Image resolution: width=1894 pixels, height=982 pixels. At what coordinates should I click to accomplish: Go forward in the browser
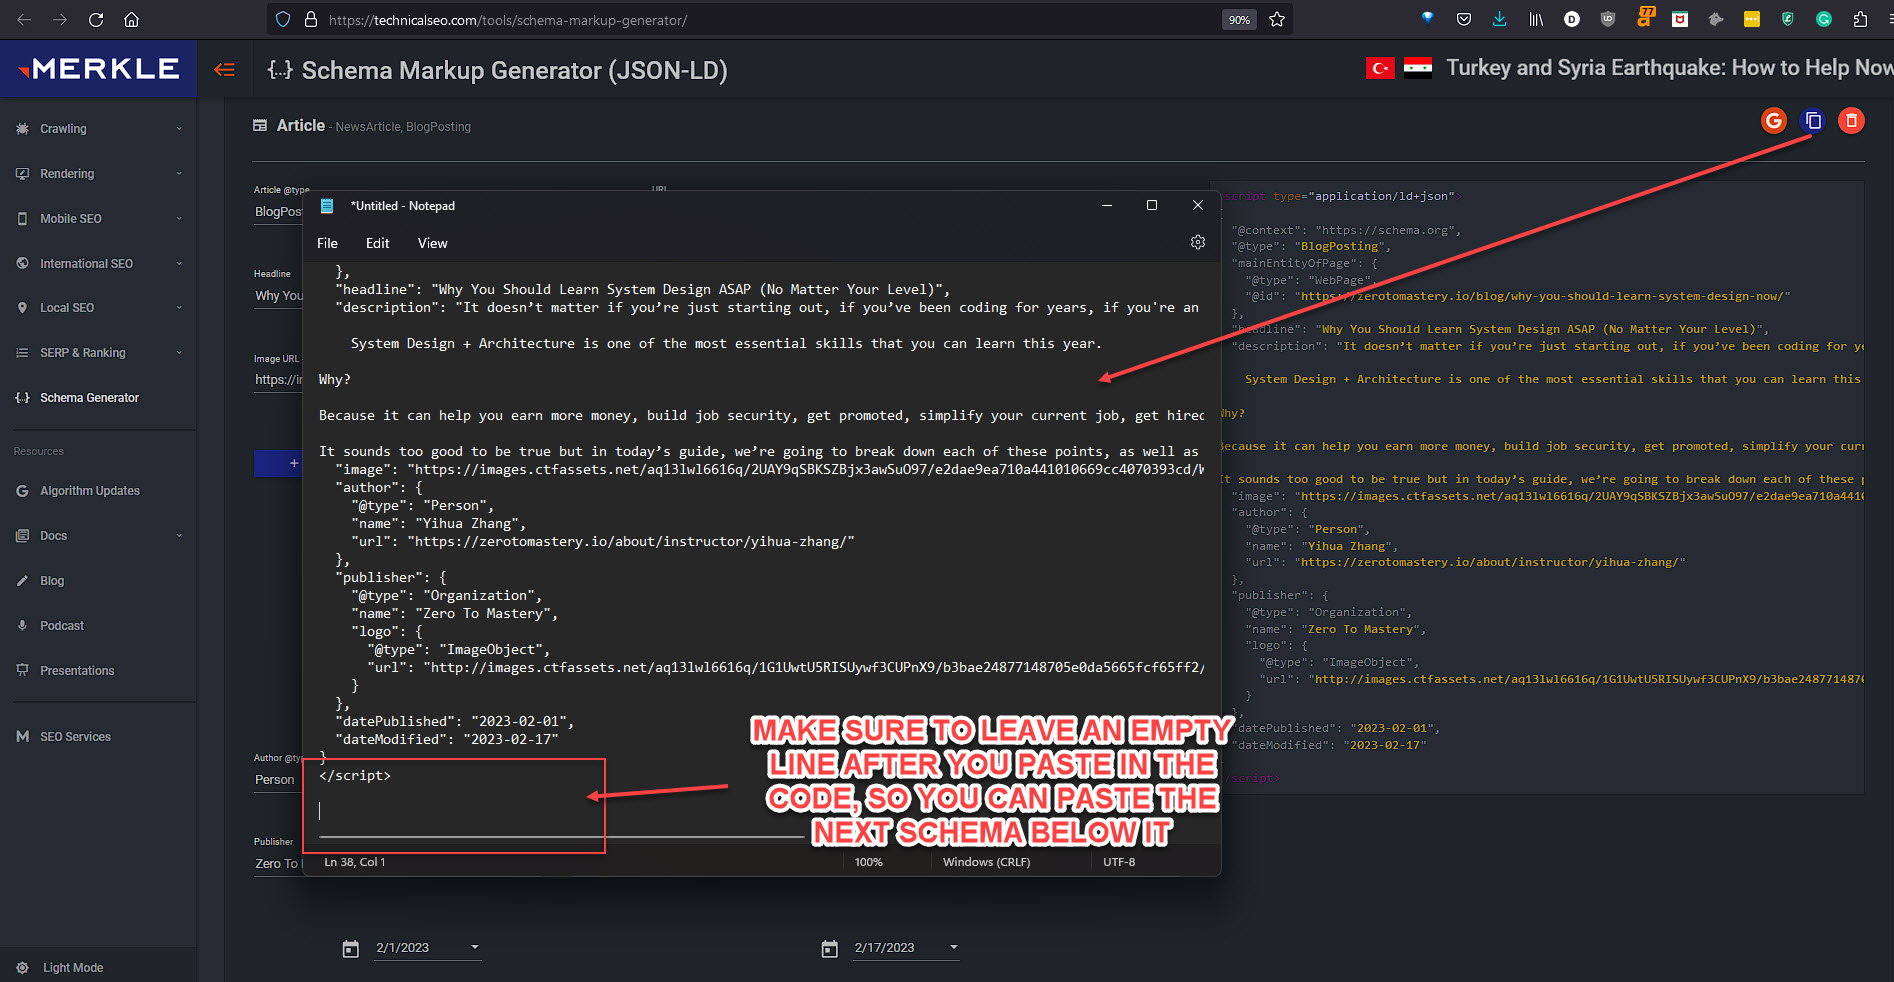coord(60,19)
